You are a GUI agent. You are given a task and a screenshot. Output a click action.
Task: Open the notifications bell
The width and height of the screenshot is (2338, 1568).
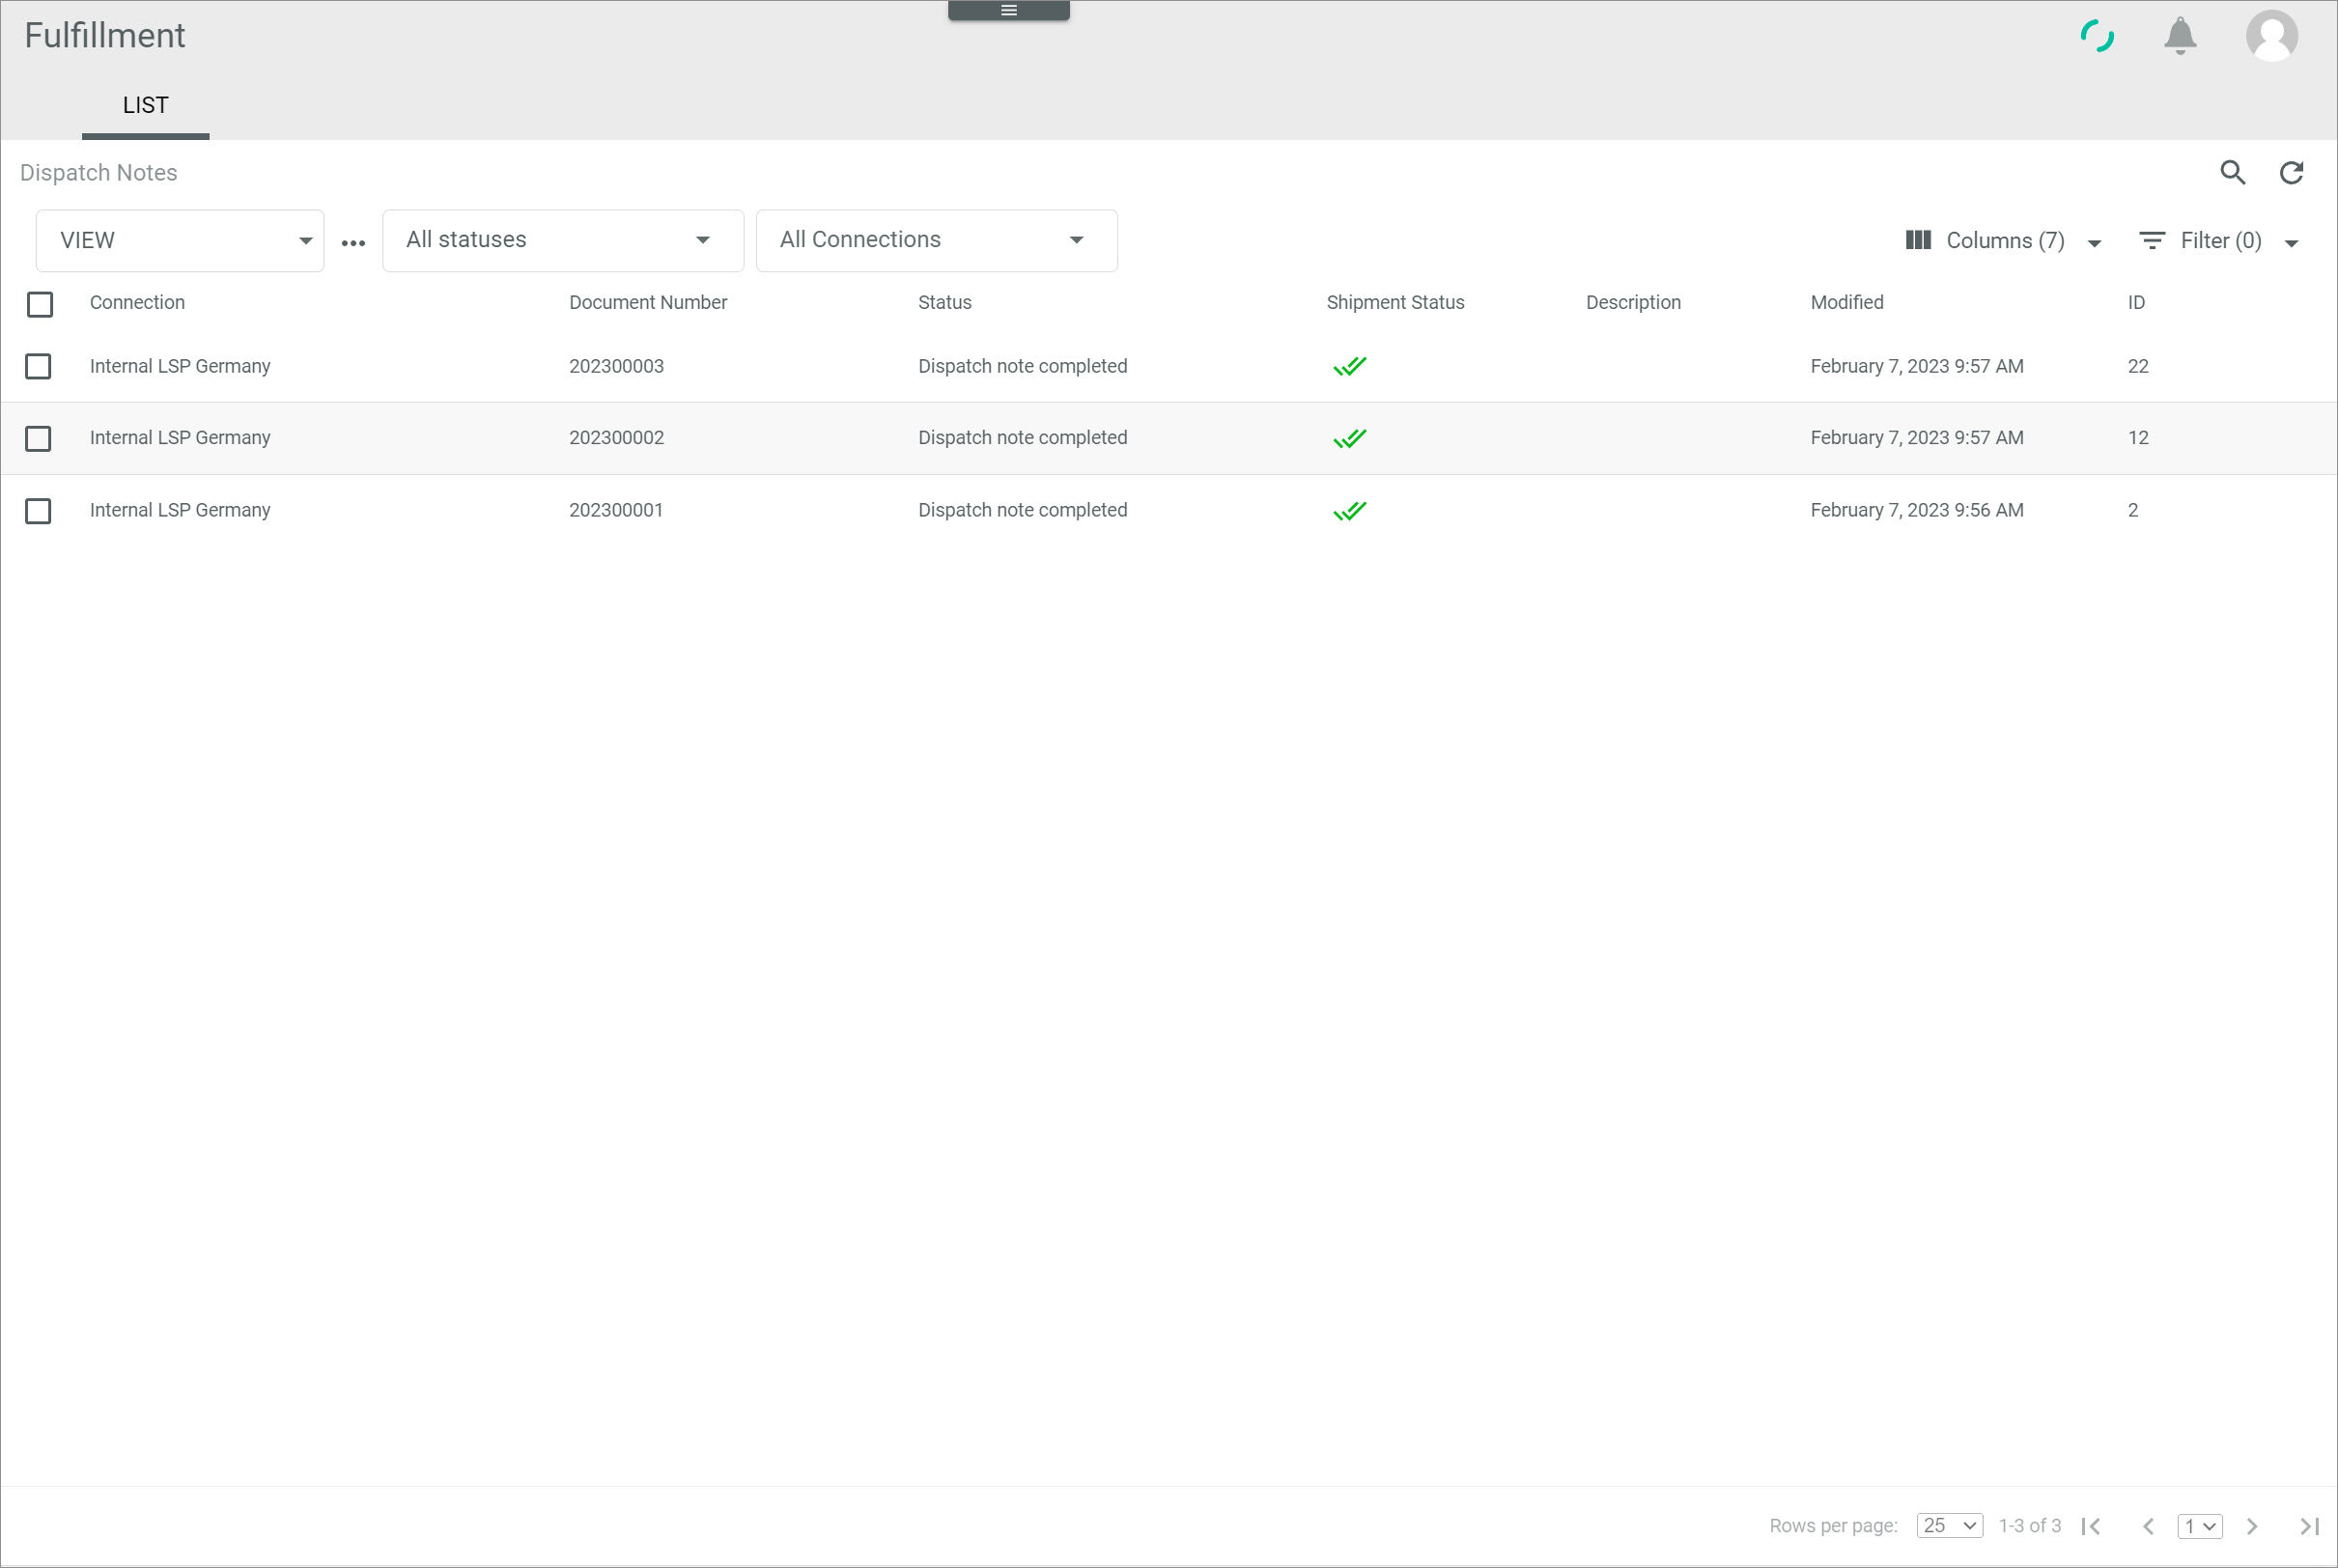[x=2179, y=36]
